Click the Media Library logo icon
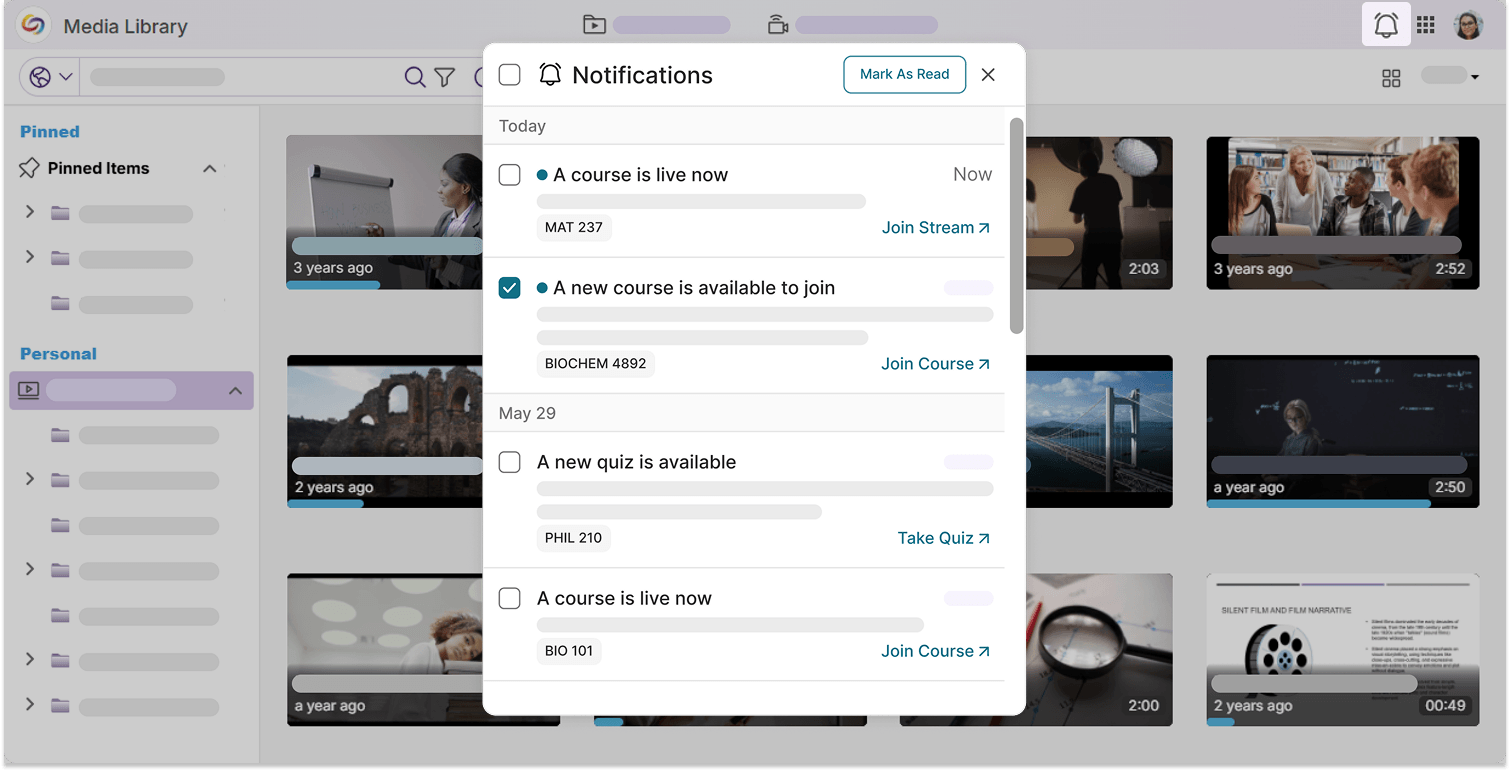 (33, 26)
